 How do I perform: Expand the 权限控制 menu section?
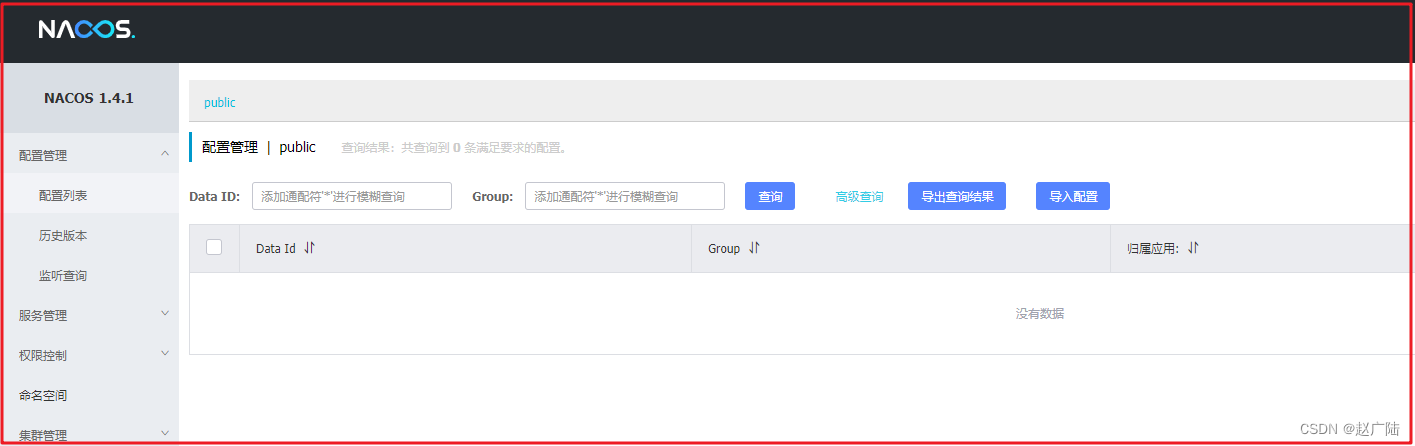point(89,355)
